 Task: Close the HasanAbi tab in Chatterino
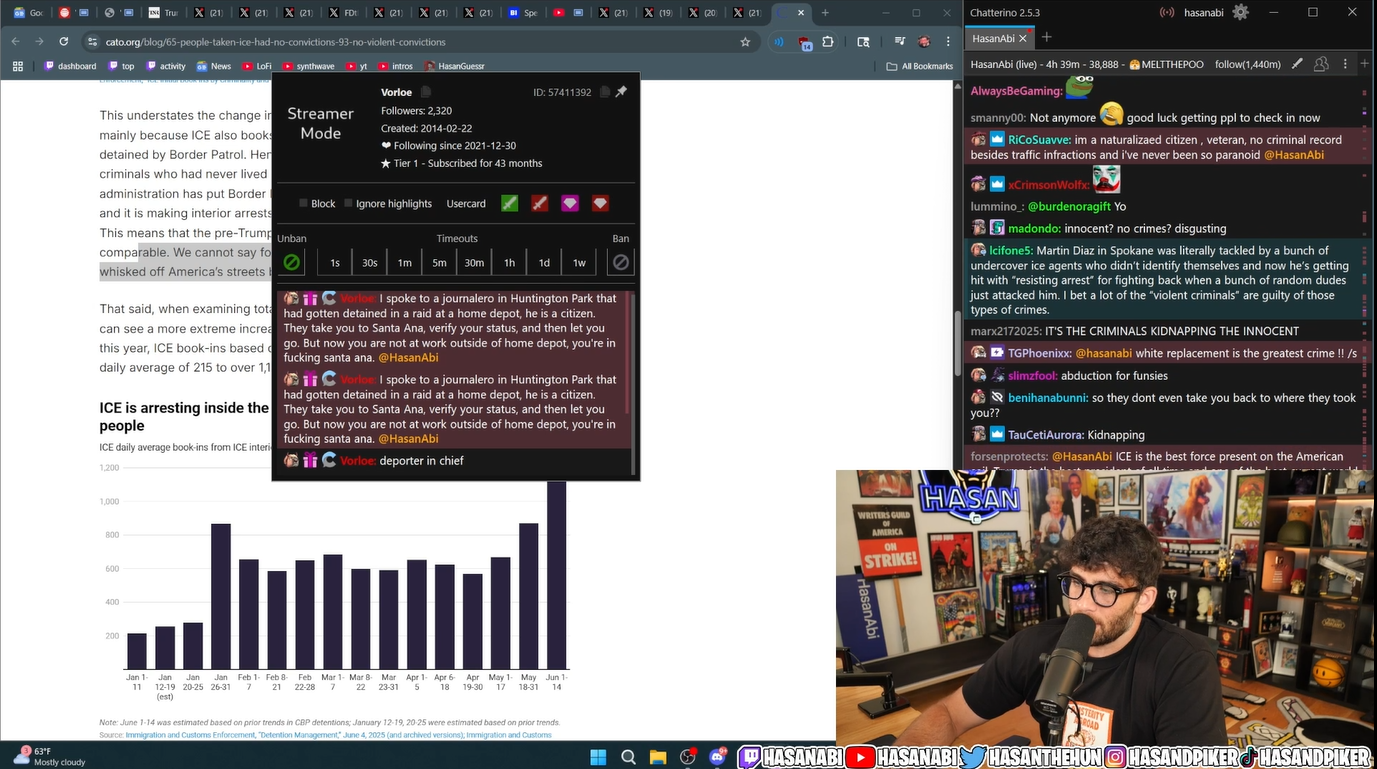point(1024,38)
